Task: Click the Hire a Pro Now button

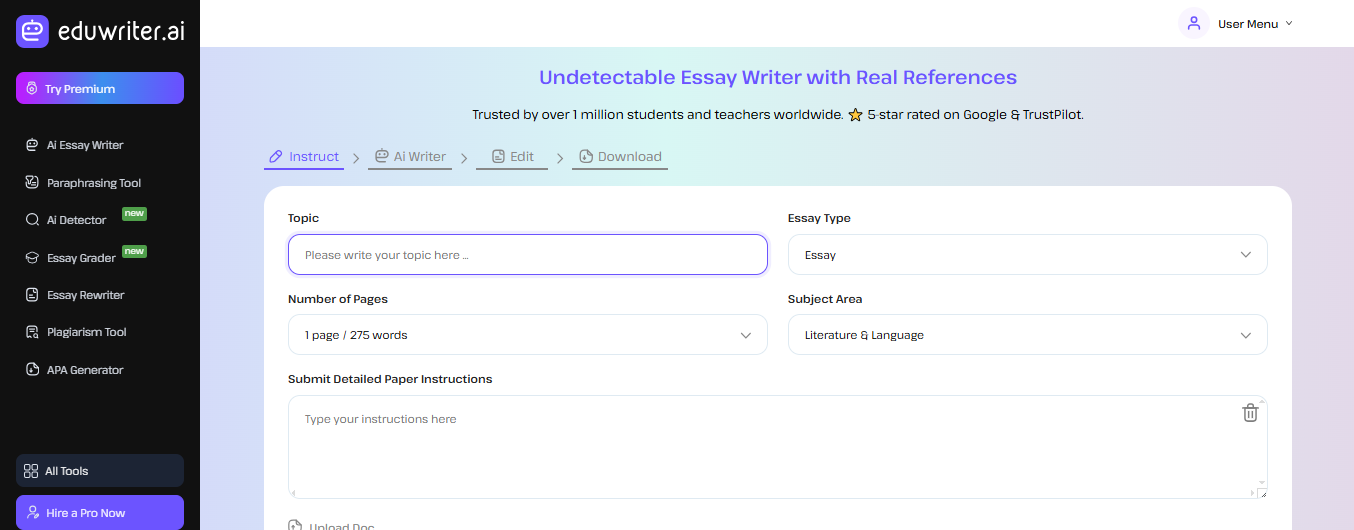Action: pyautogui.click(x=100, y=512)
